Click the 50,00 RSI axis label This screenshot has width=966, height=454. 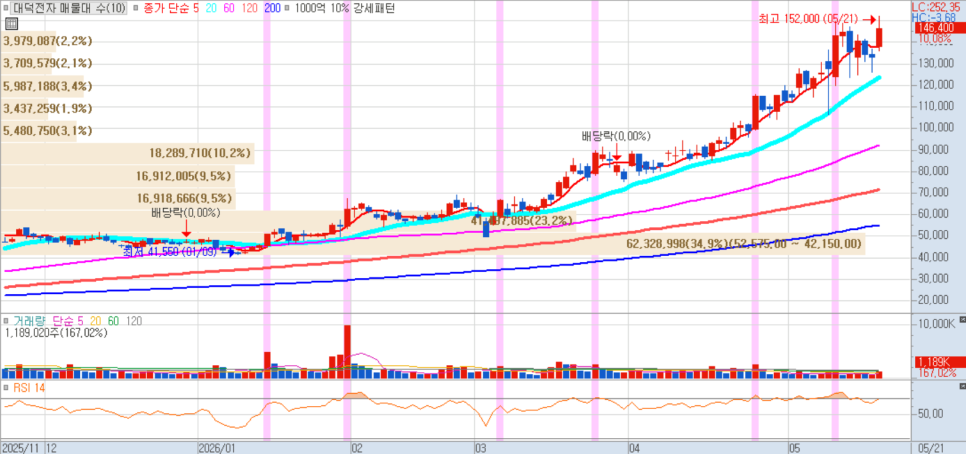tap(931, 414)
